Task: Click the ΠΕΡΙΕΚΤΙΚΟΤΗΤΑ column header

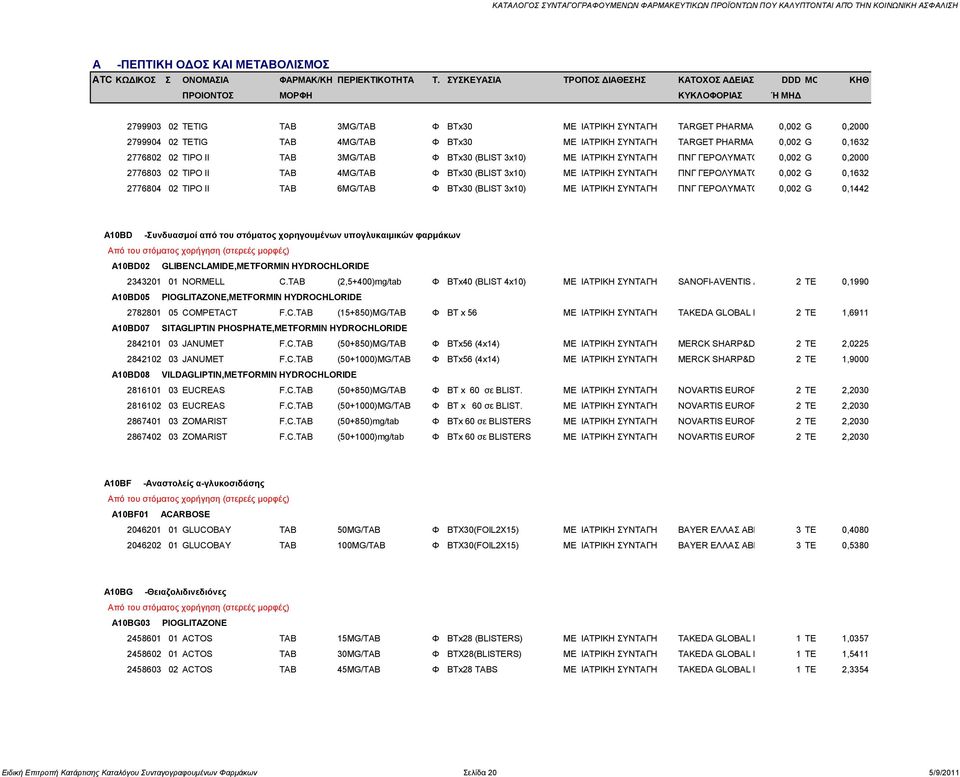Action: (x=375, y=80)
